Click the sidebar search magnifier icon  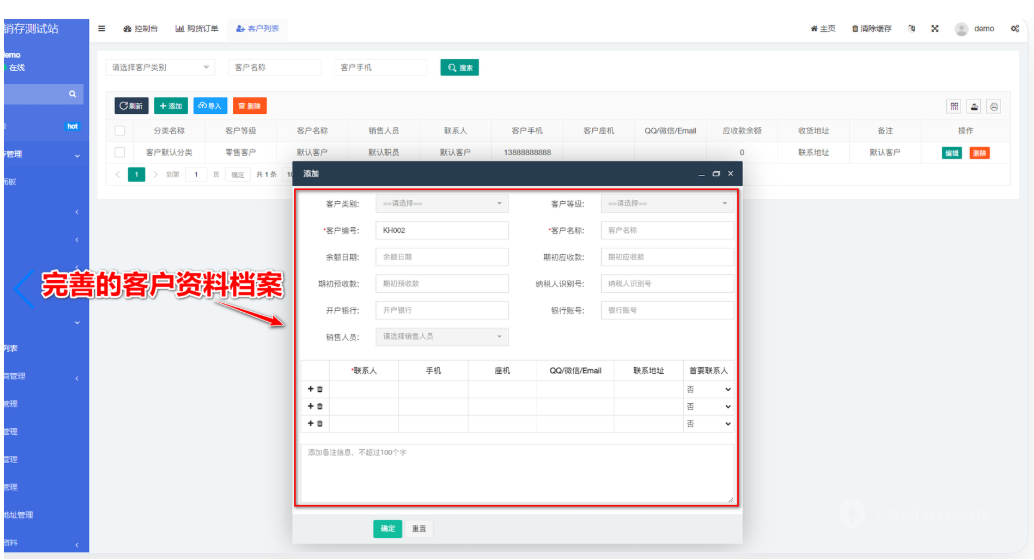click(x=72, y=94)
